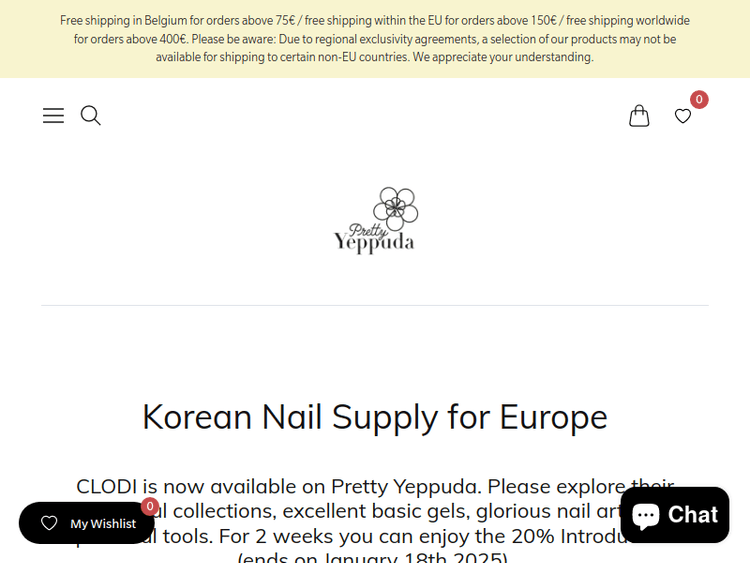Click the word "Chat" on the chat widget

[x=693, y=515]
